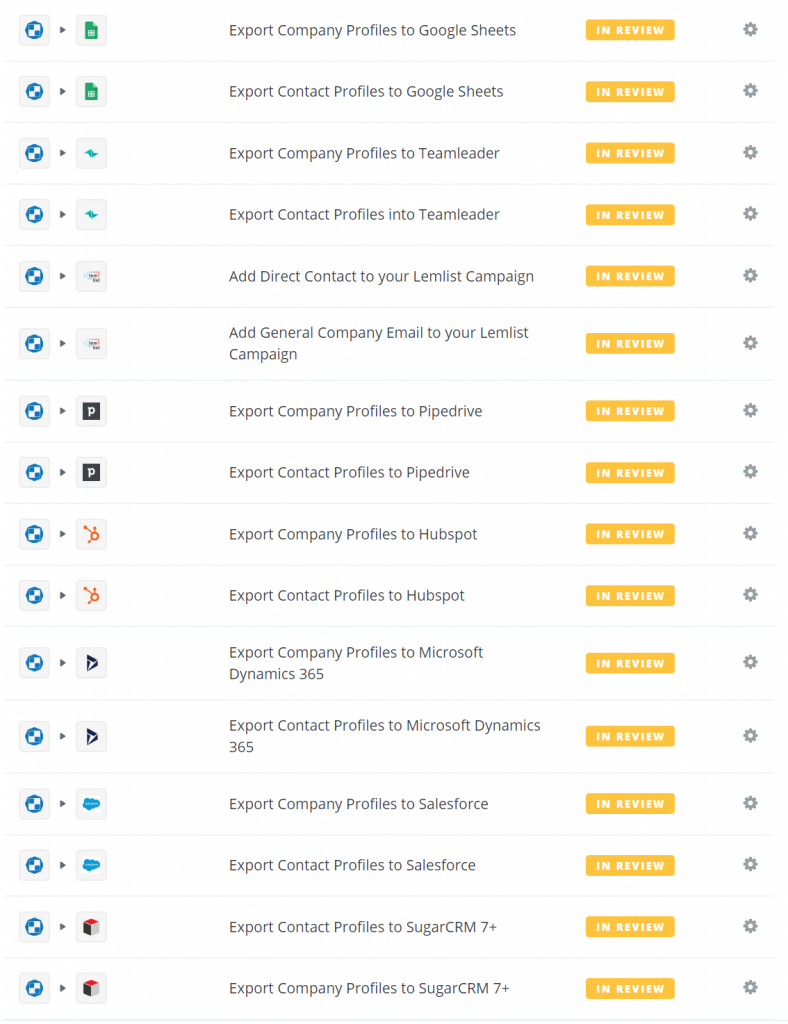Image resolution: width=788 pixels, height=1024 pixels.
Task: Click Microsoft Dynamics icon for Export Contact Profiles
Action: coord(91,736)
